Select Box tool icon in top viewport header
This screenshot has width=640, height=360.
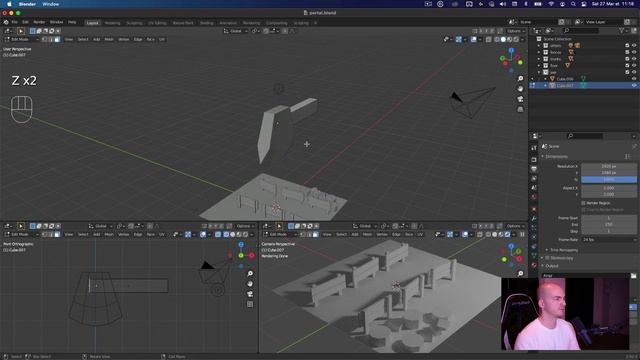pos(21,31)
